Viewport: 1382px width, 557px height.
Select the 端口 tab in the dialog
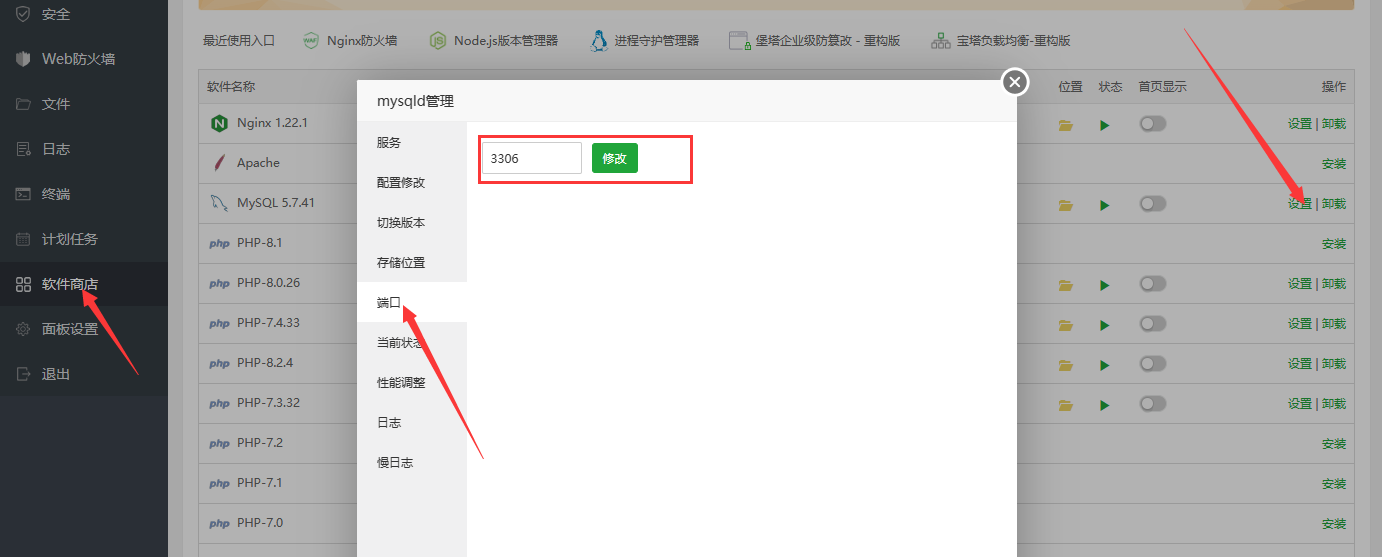412,302
